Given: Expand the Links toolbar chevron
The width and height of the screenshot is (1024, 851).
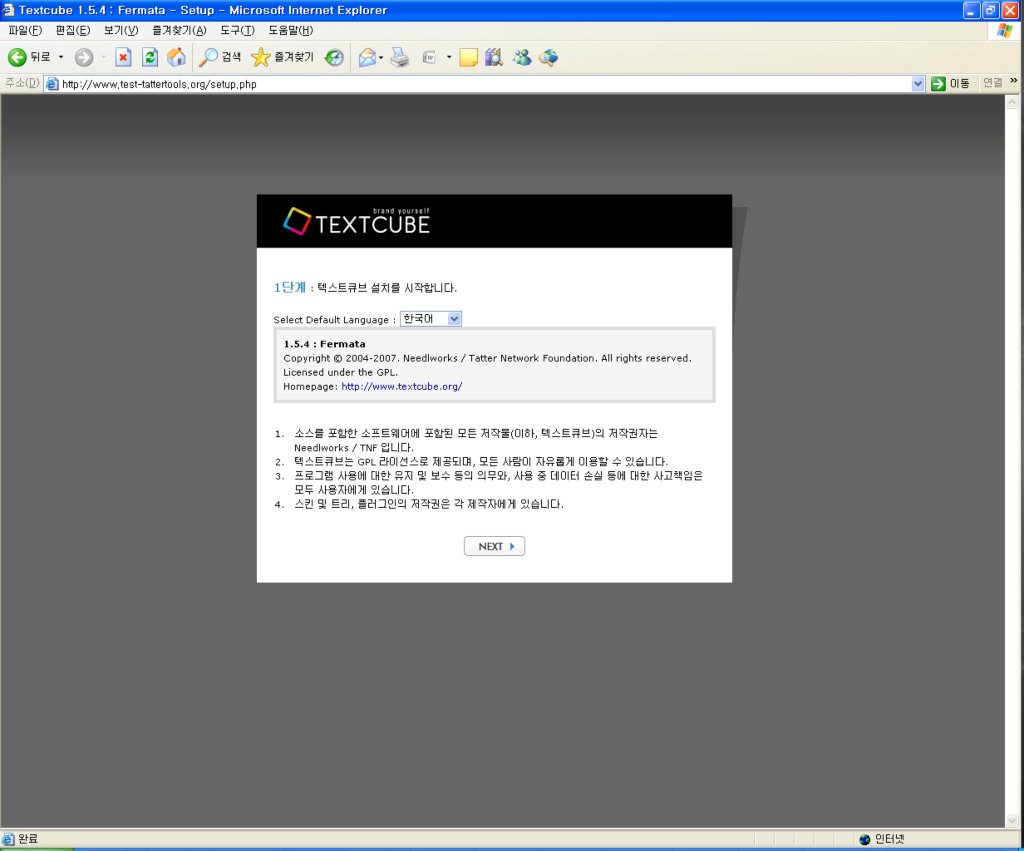Looking at the screenshot, I should (1014, 81).
